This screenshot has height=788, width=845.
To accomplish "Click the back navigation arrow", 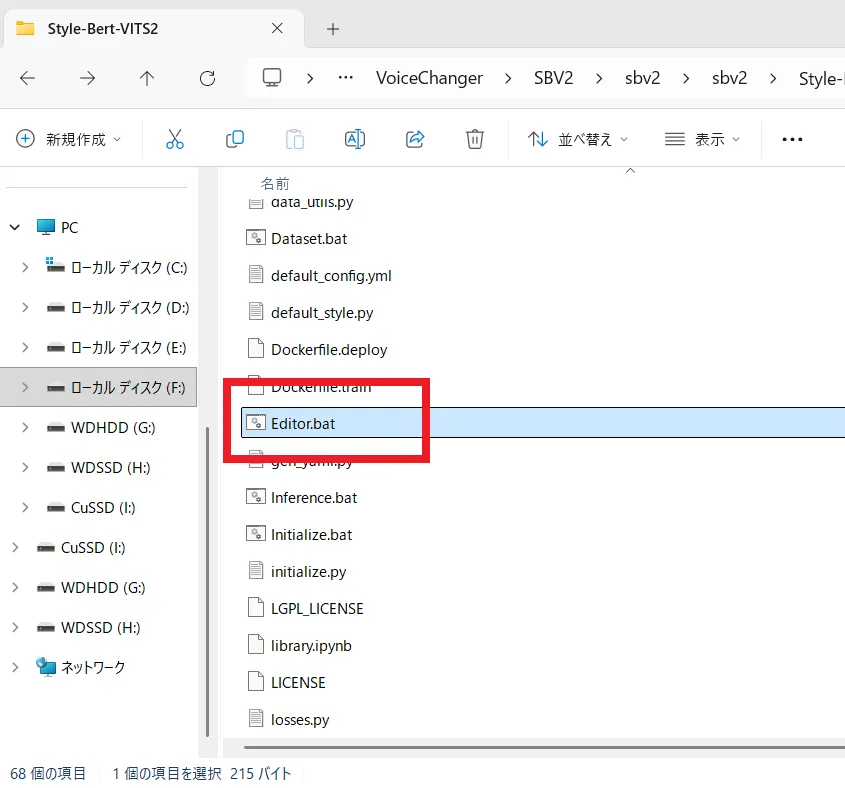I will tap(28, 78).
